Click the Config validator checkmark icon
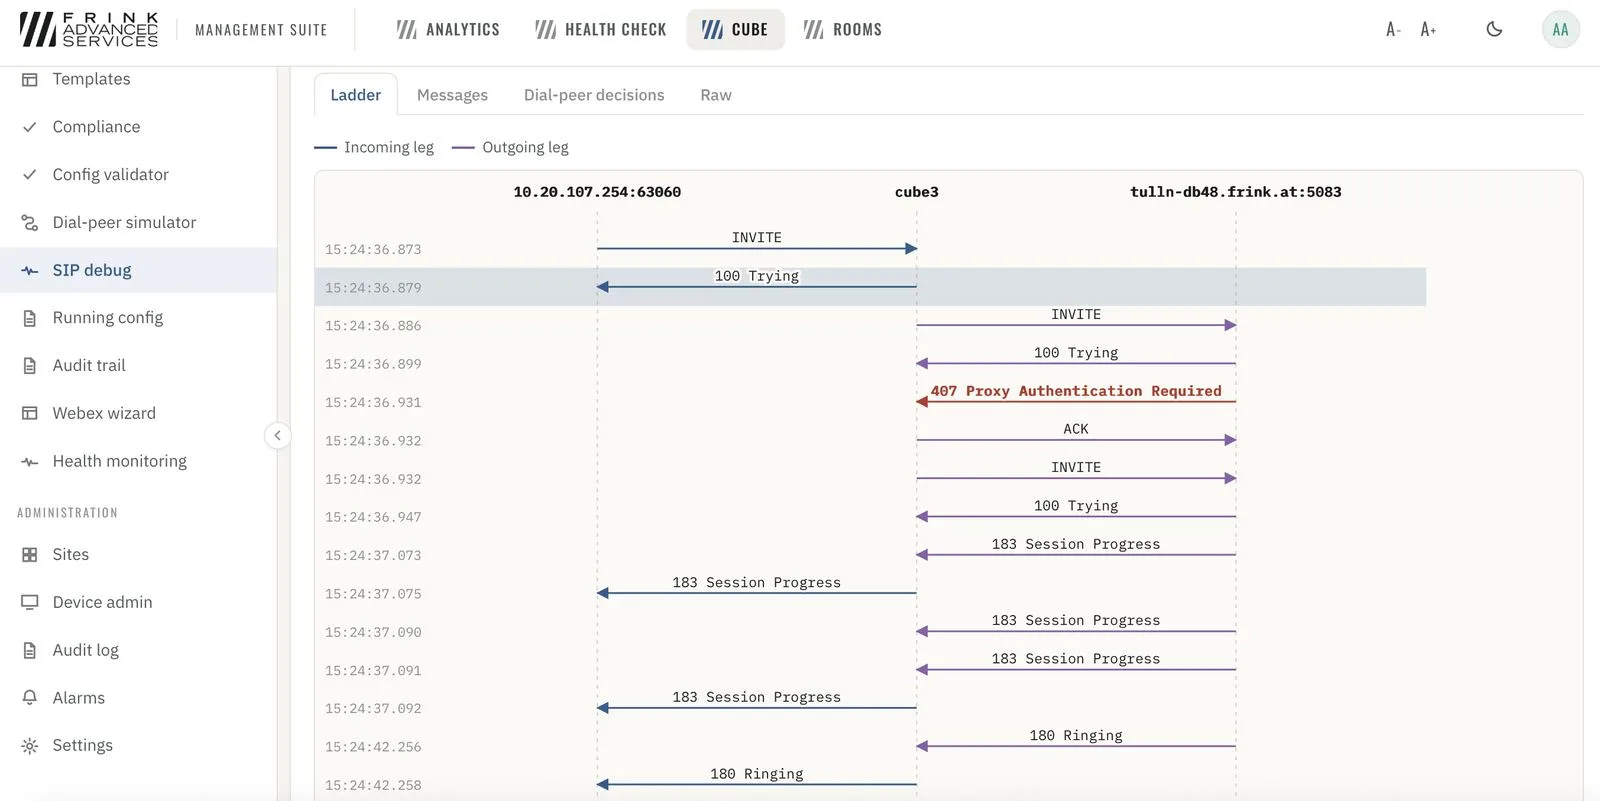The width and height of the screenshot is (1600, 801). point(30,175)
